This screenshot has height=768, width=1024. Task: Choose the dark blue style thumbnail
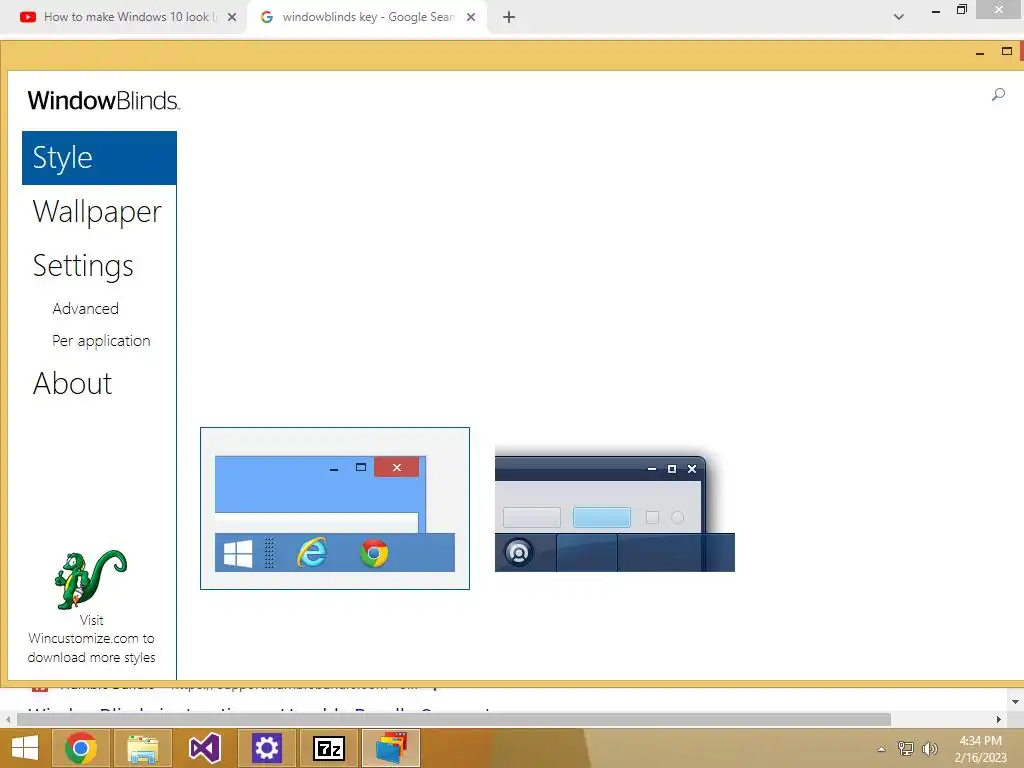point(615,509)
